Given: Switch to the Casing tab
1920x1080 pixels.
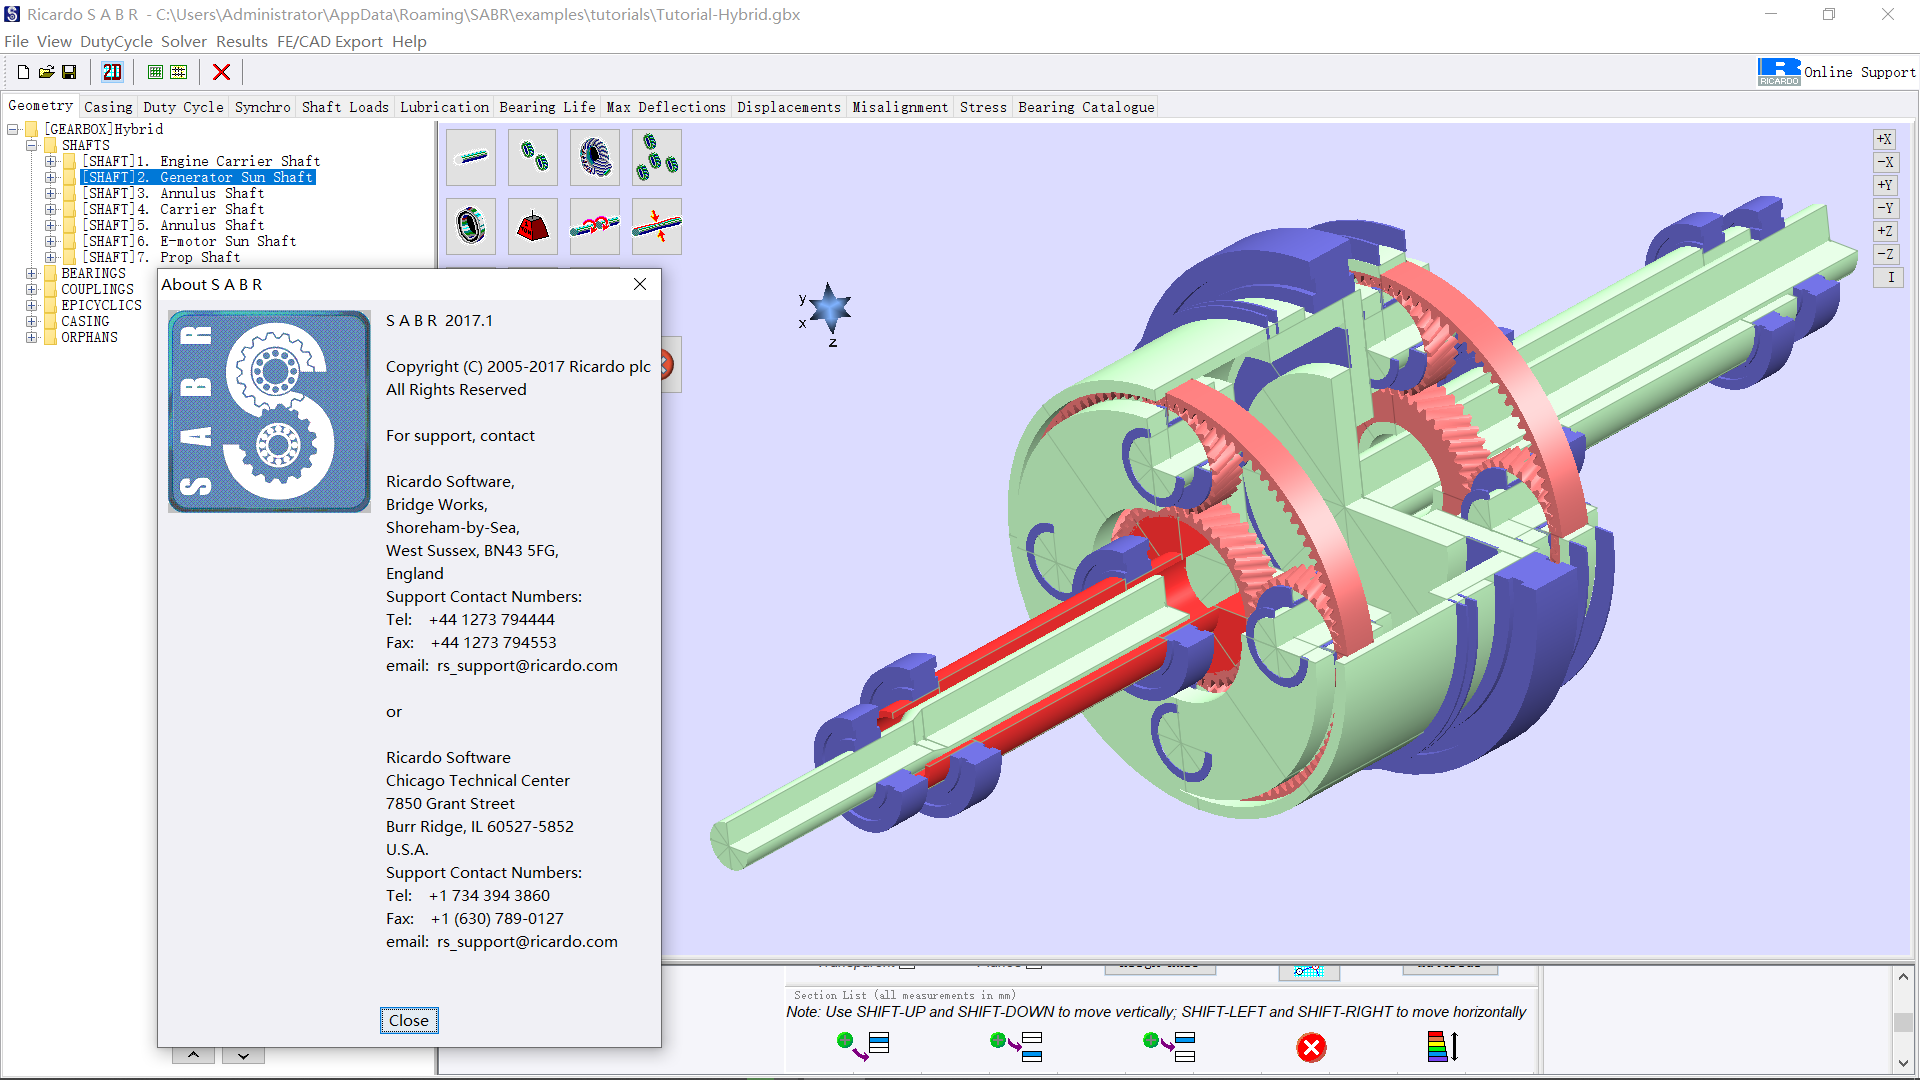Looking at the screenshot, I should tap(108, 107).
